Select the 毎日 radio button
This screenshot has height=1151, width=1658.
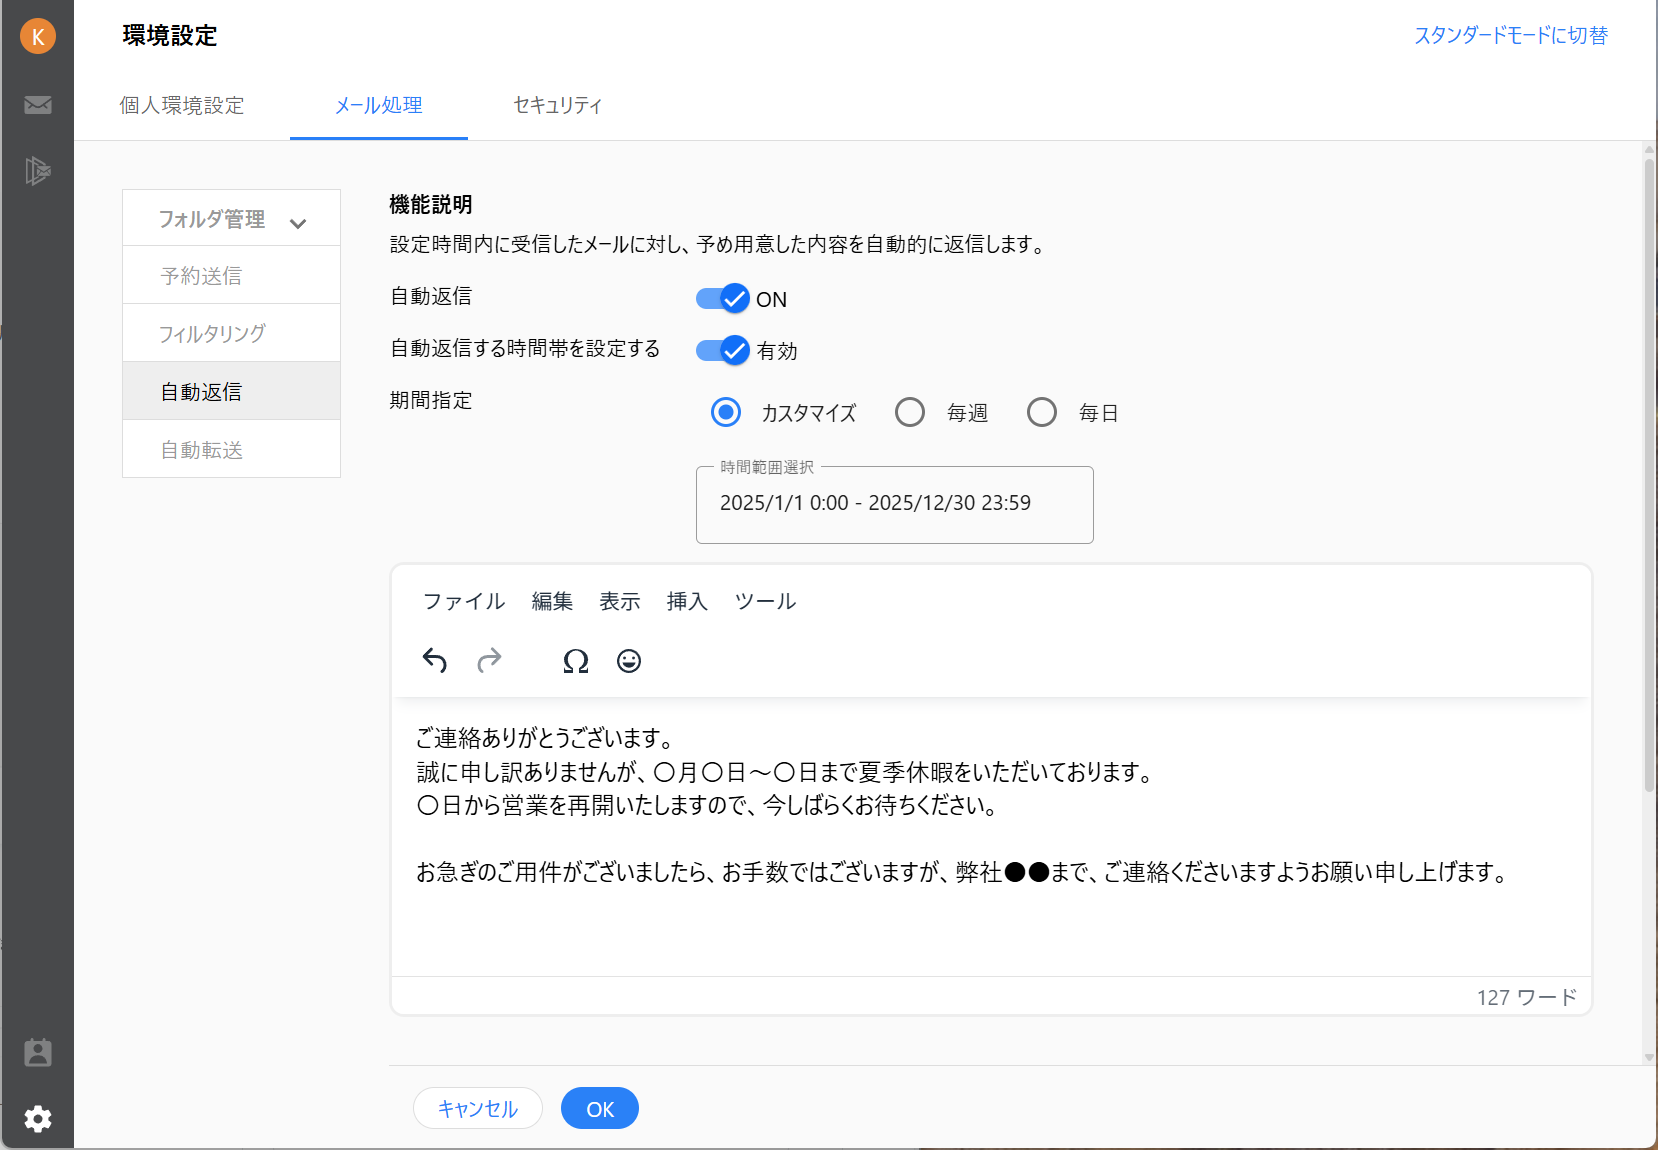pos(1042,412)
